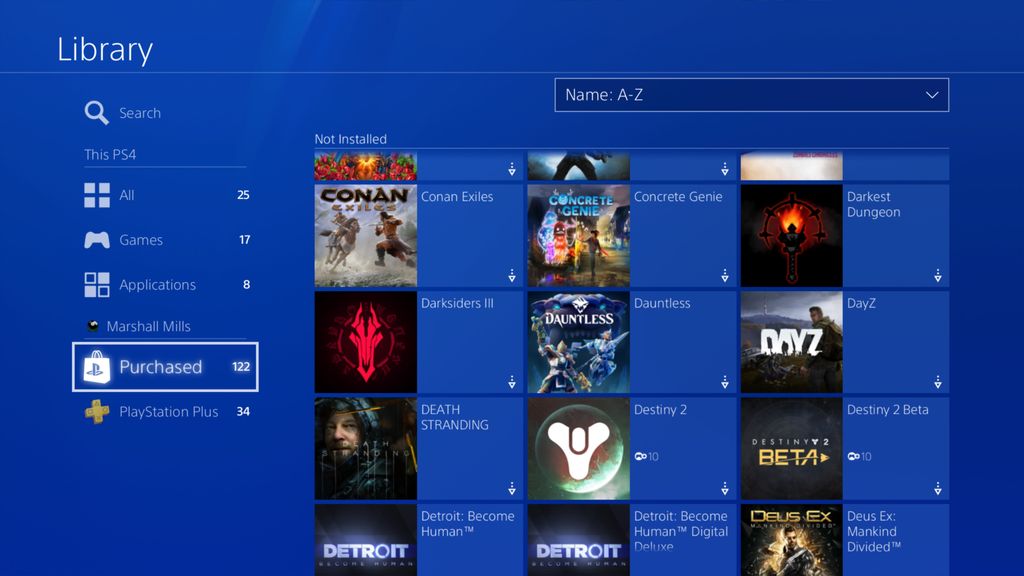
Task: Click the download arrow on Conan Exiles
Action: (x=511, y=276)
